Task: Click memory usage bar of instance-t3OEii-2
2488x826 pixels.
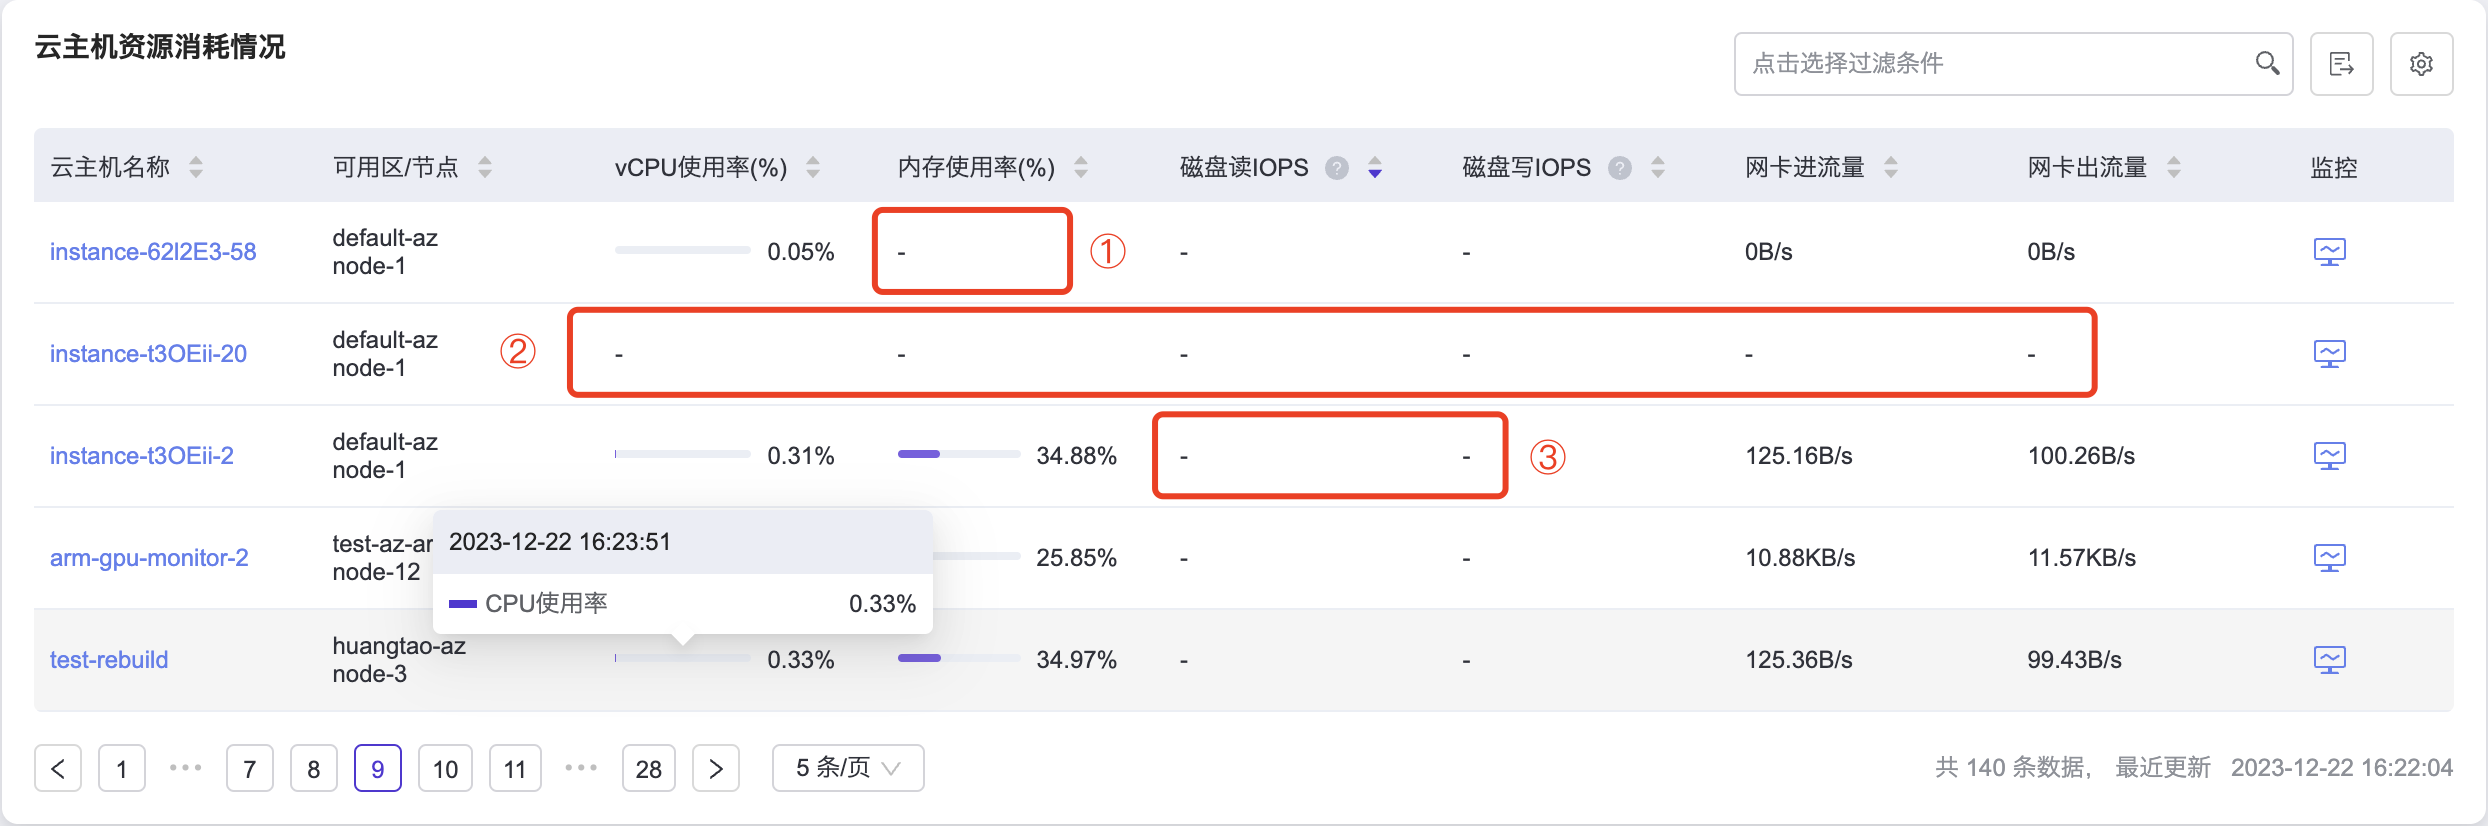Action: pos(958,454)
